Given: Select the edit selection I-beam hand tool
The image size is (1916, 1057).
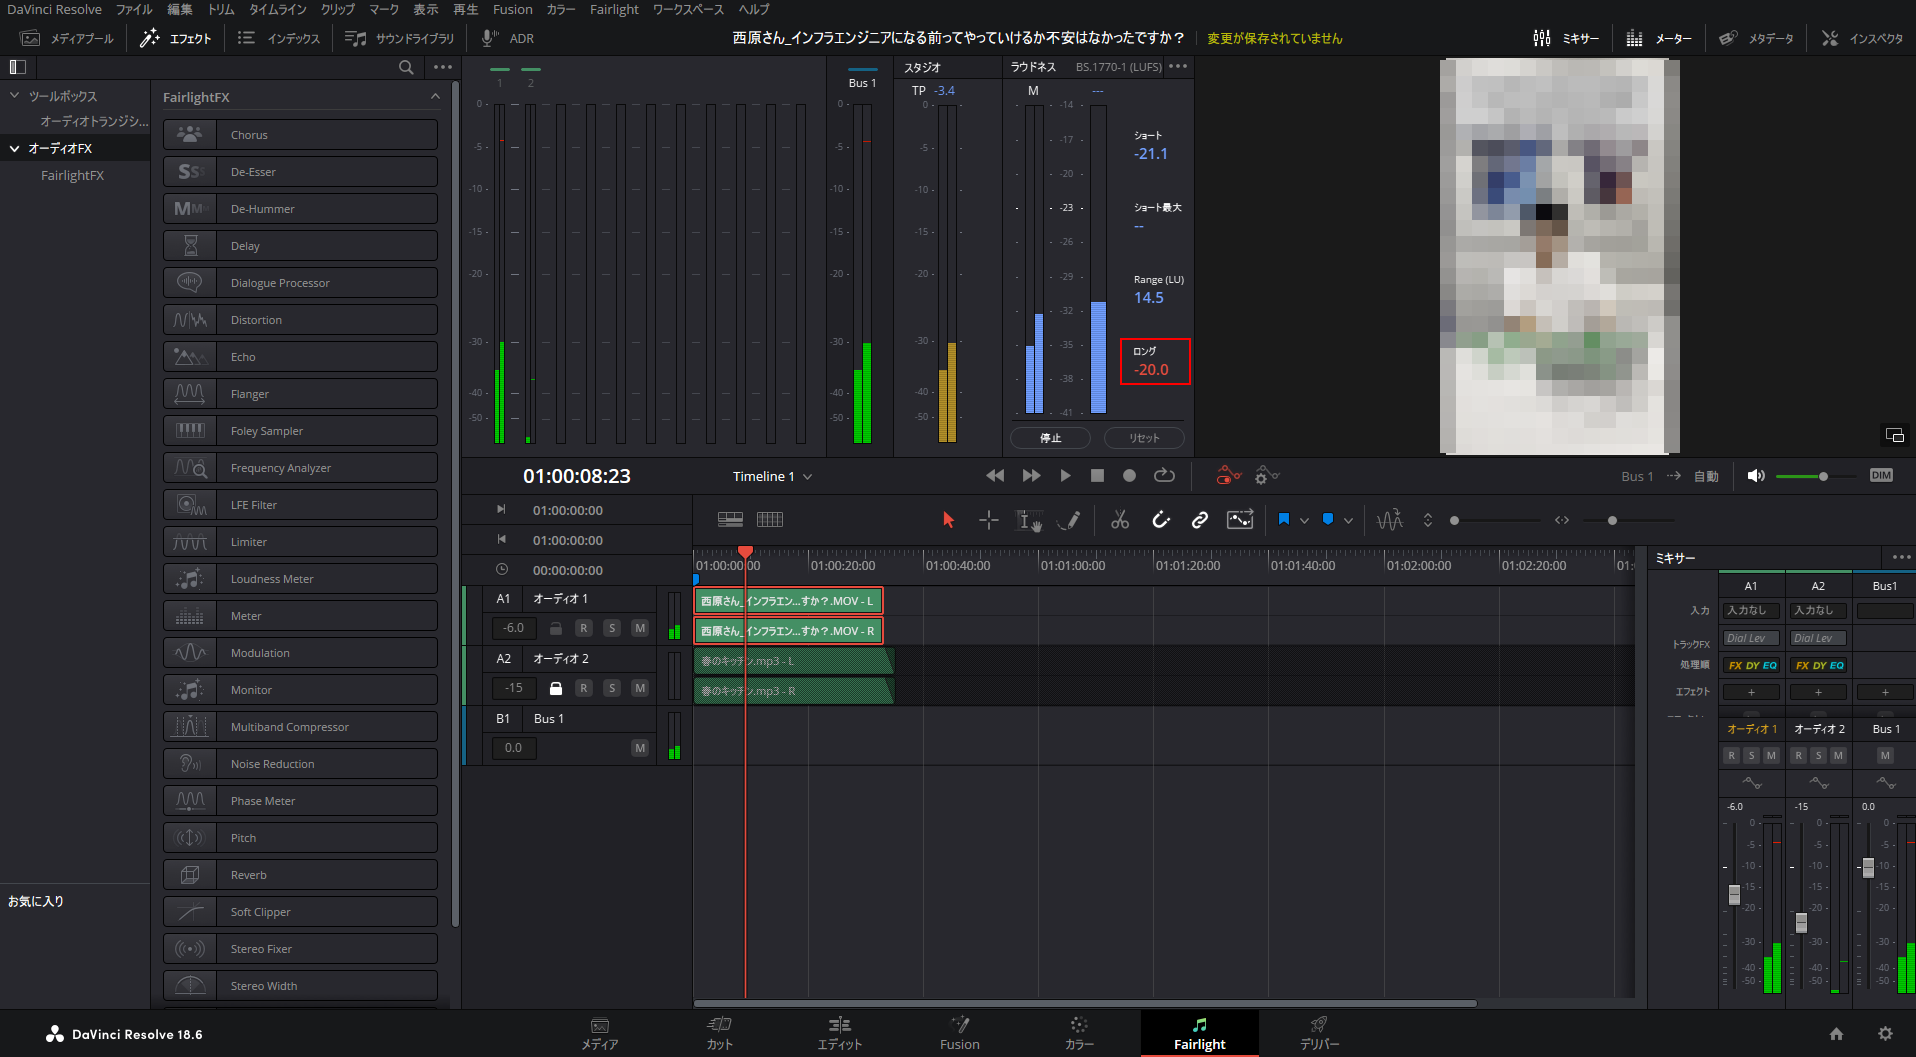Looking at the screenshot, I should 1029,520.
